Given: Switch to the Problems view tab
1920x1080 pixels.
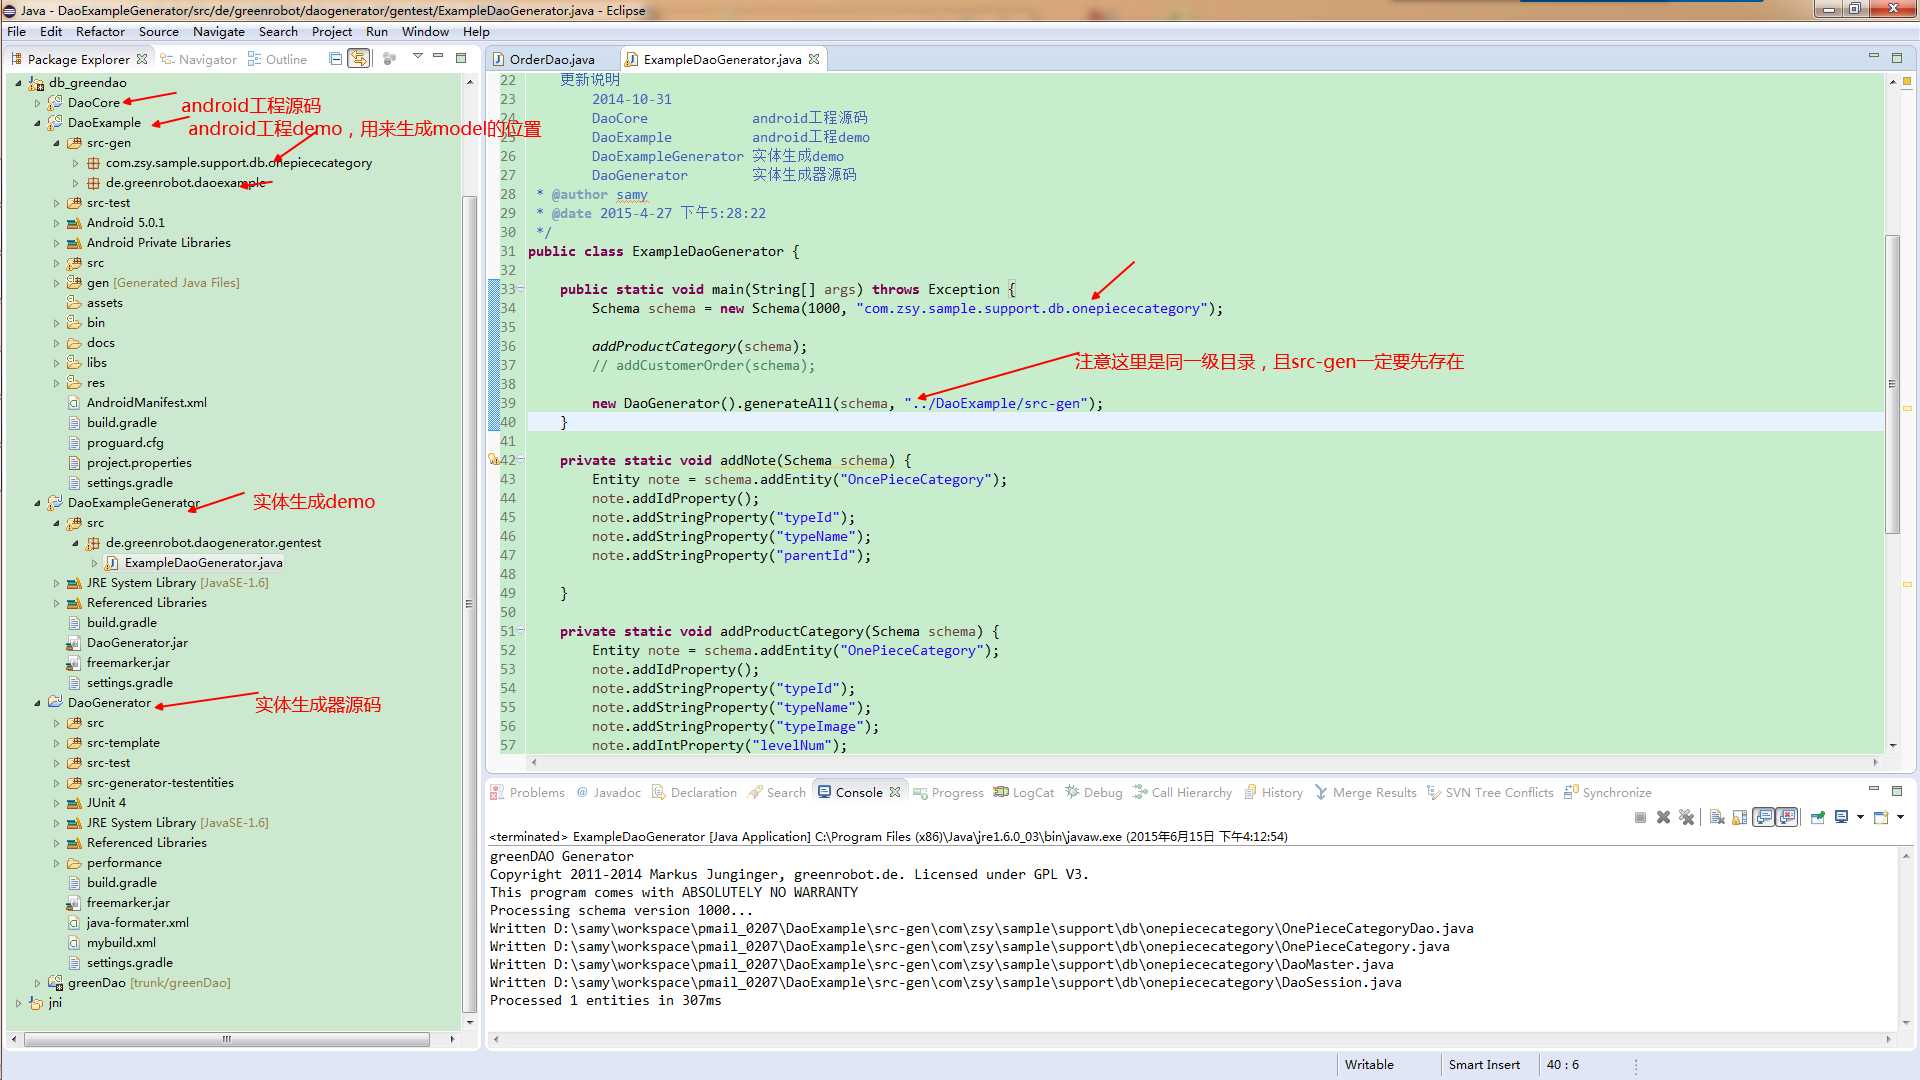Looking at the screenshot, I should coord(527,792).
